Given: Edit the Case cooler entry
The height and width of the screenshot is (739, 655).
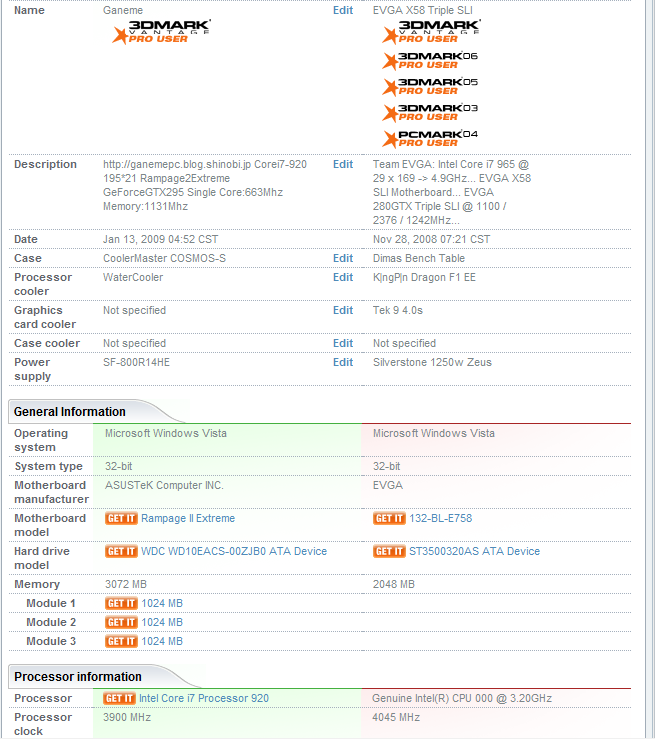Looking at the screenshot, I should (343, 343).
